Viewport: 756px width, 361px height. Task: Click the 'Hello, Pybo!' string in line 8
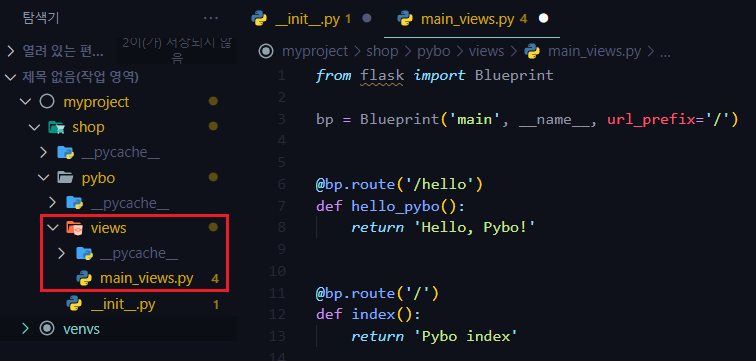(x=474, y=227)
